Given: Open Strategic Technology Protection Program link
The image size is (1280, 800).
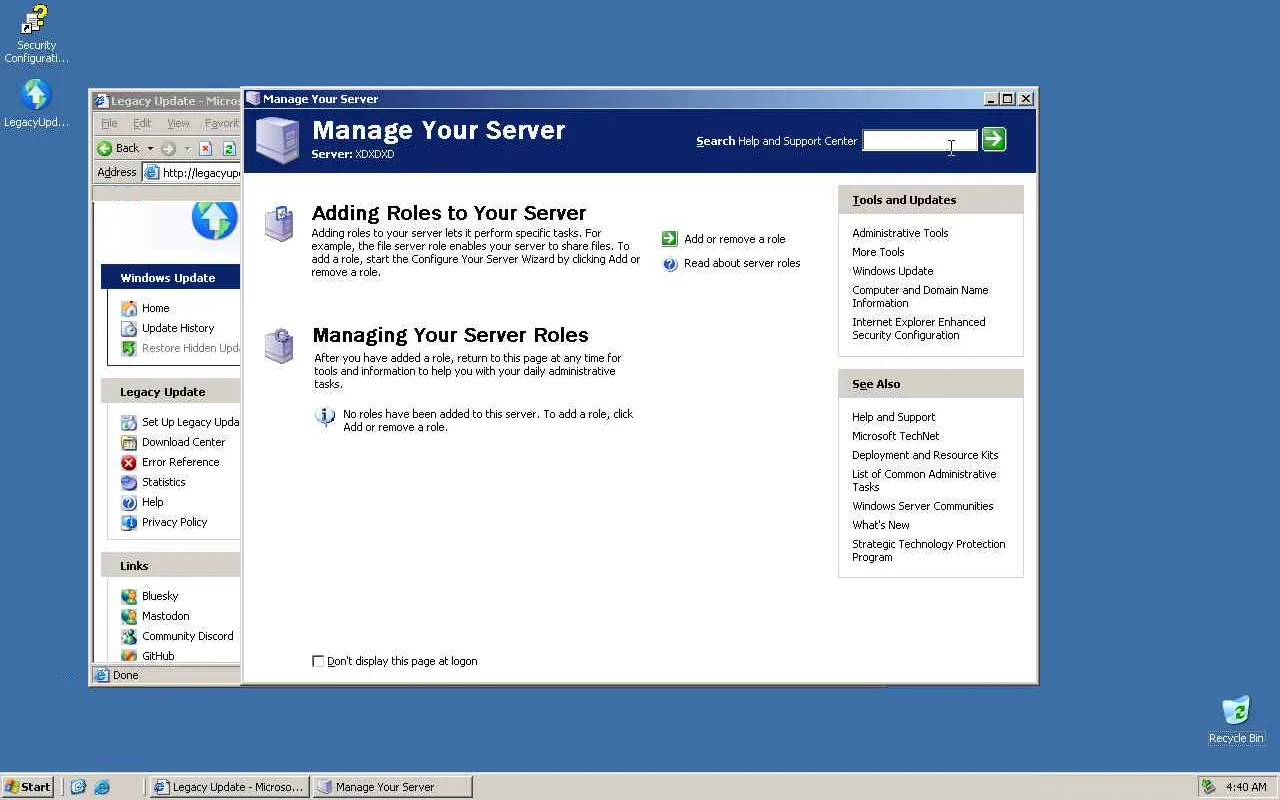Looking at the screenshot, I should [929, 551].
